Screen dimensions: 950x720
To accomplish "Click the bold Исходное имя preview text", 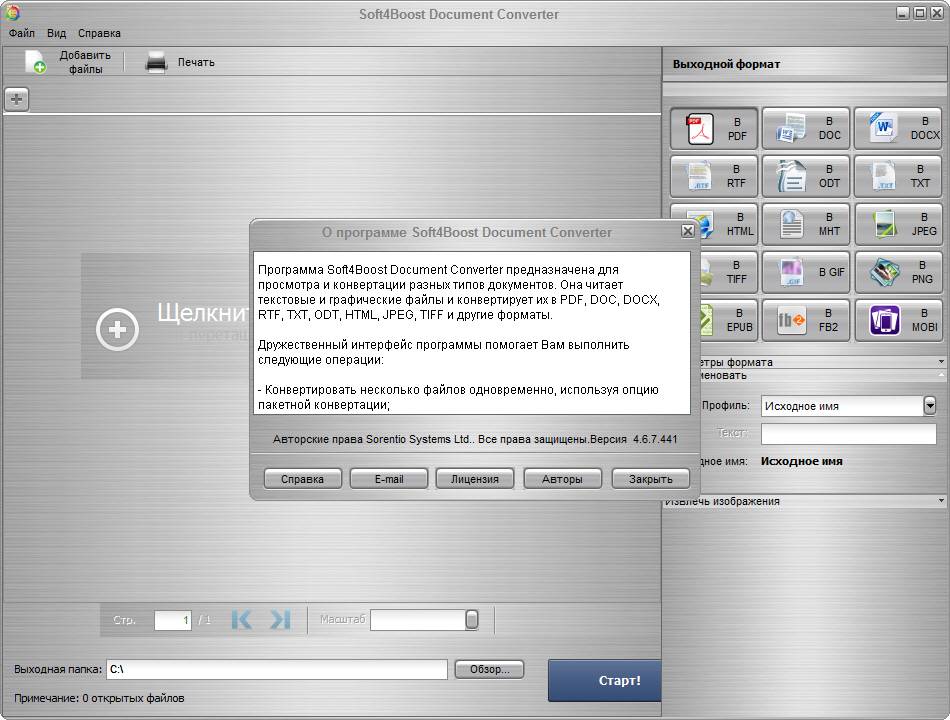I will 802,461.
